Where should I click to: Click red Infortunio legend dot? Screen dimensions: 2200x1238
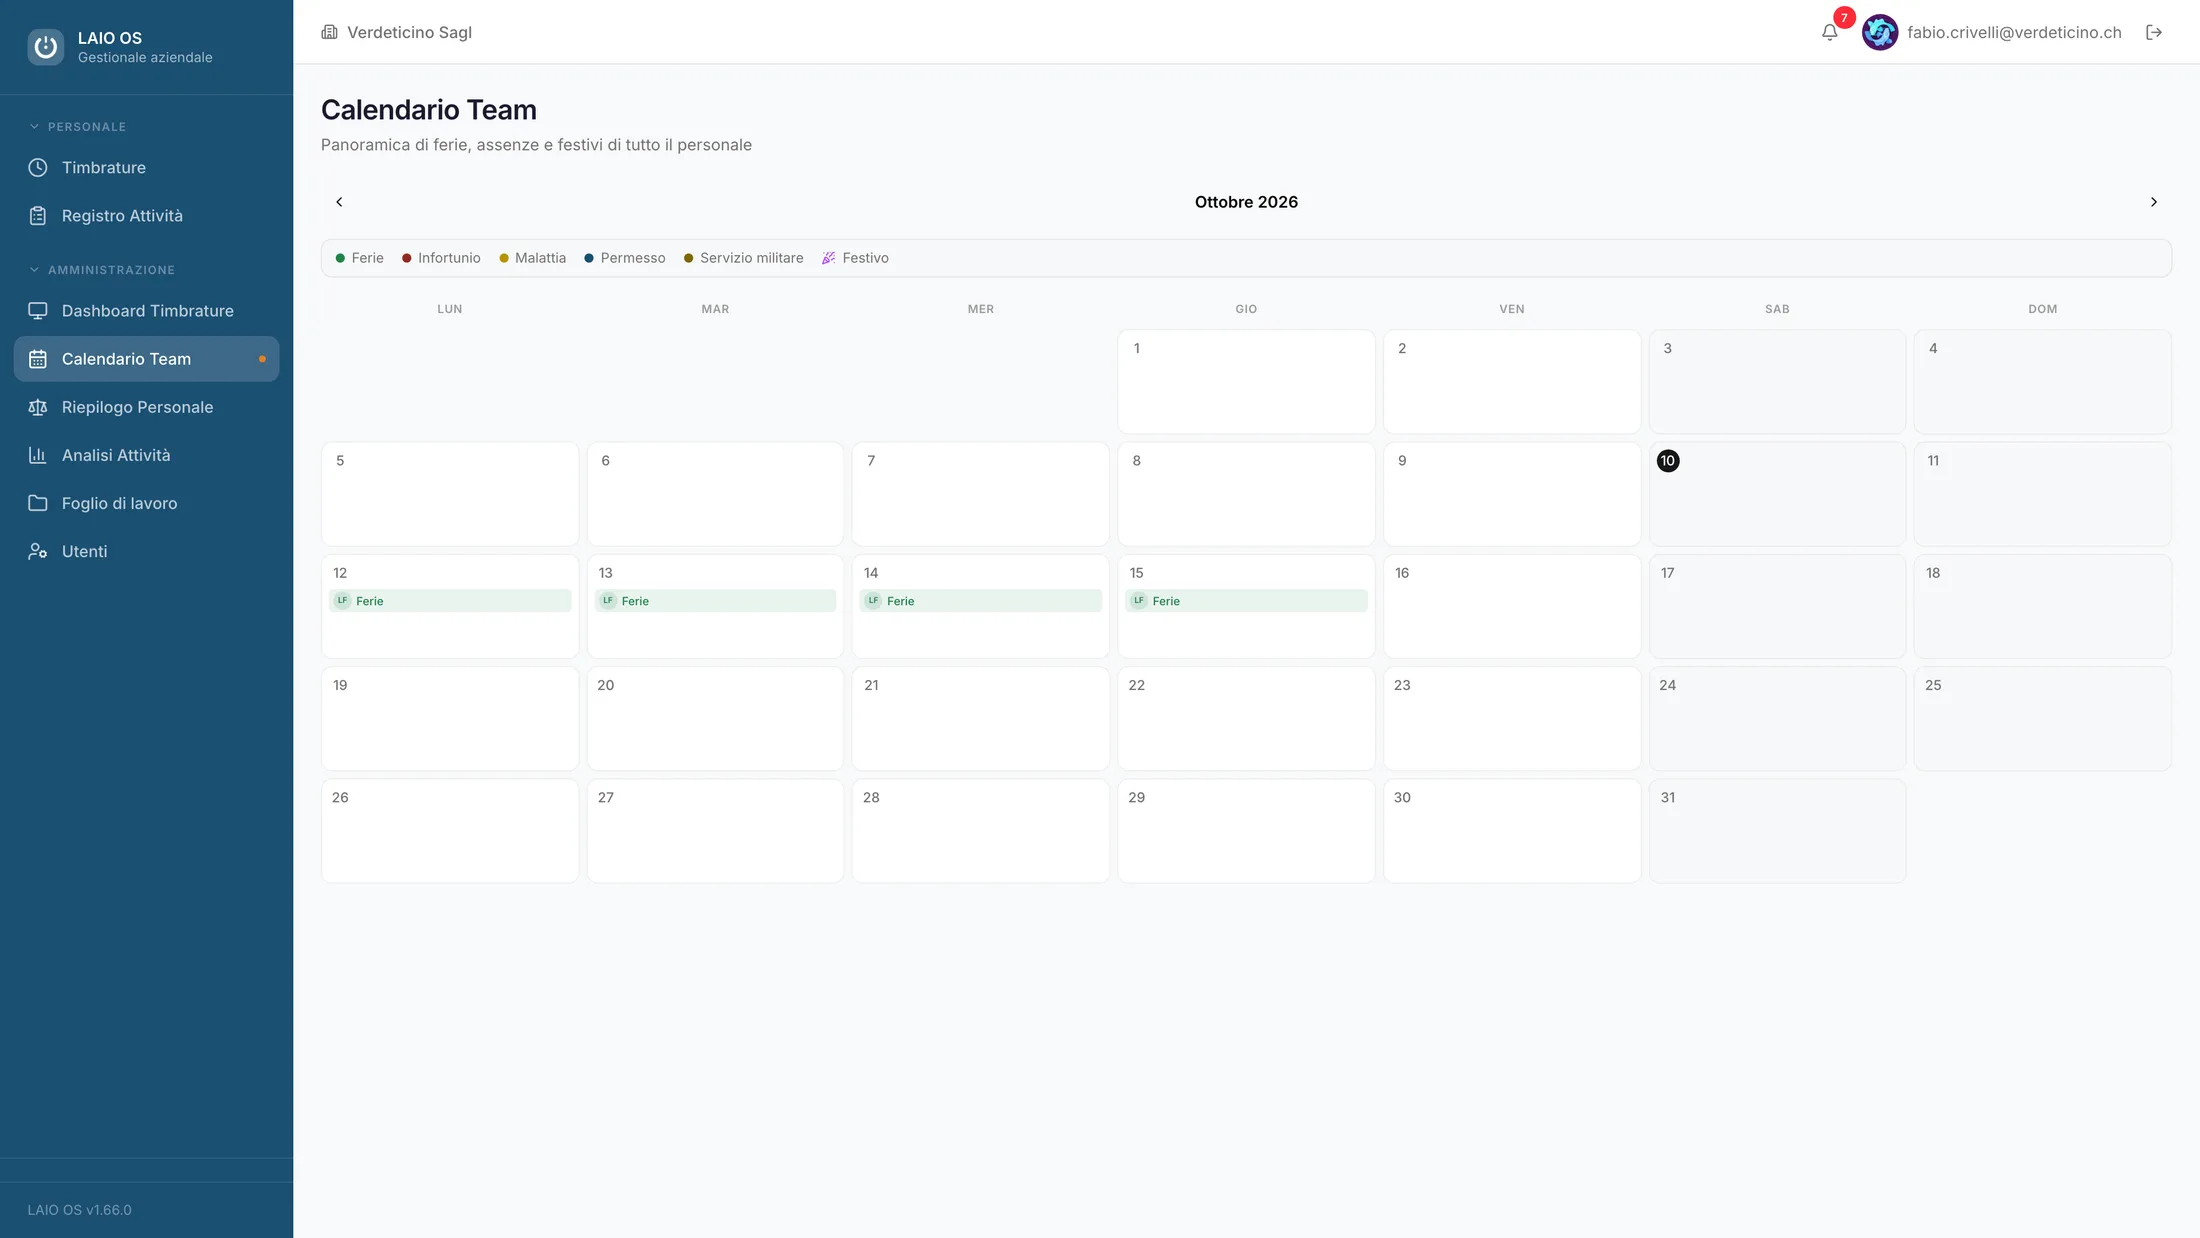[407, 258]
